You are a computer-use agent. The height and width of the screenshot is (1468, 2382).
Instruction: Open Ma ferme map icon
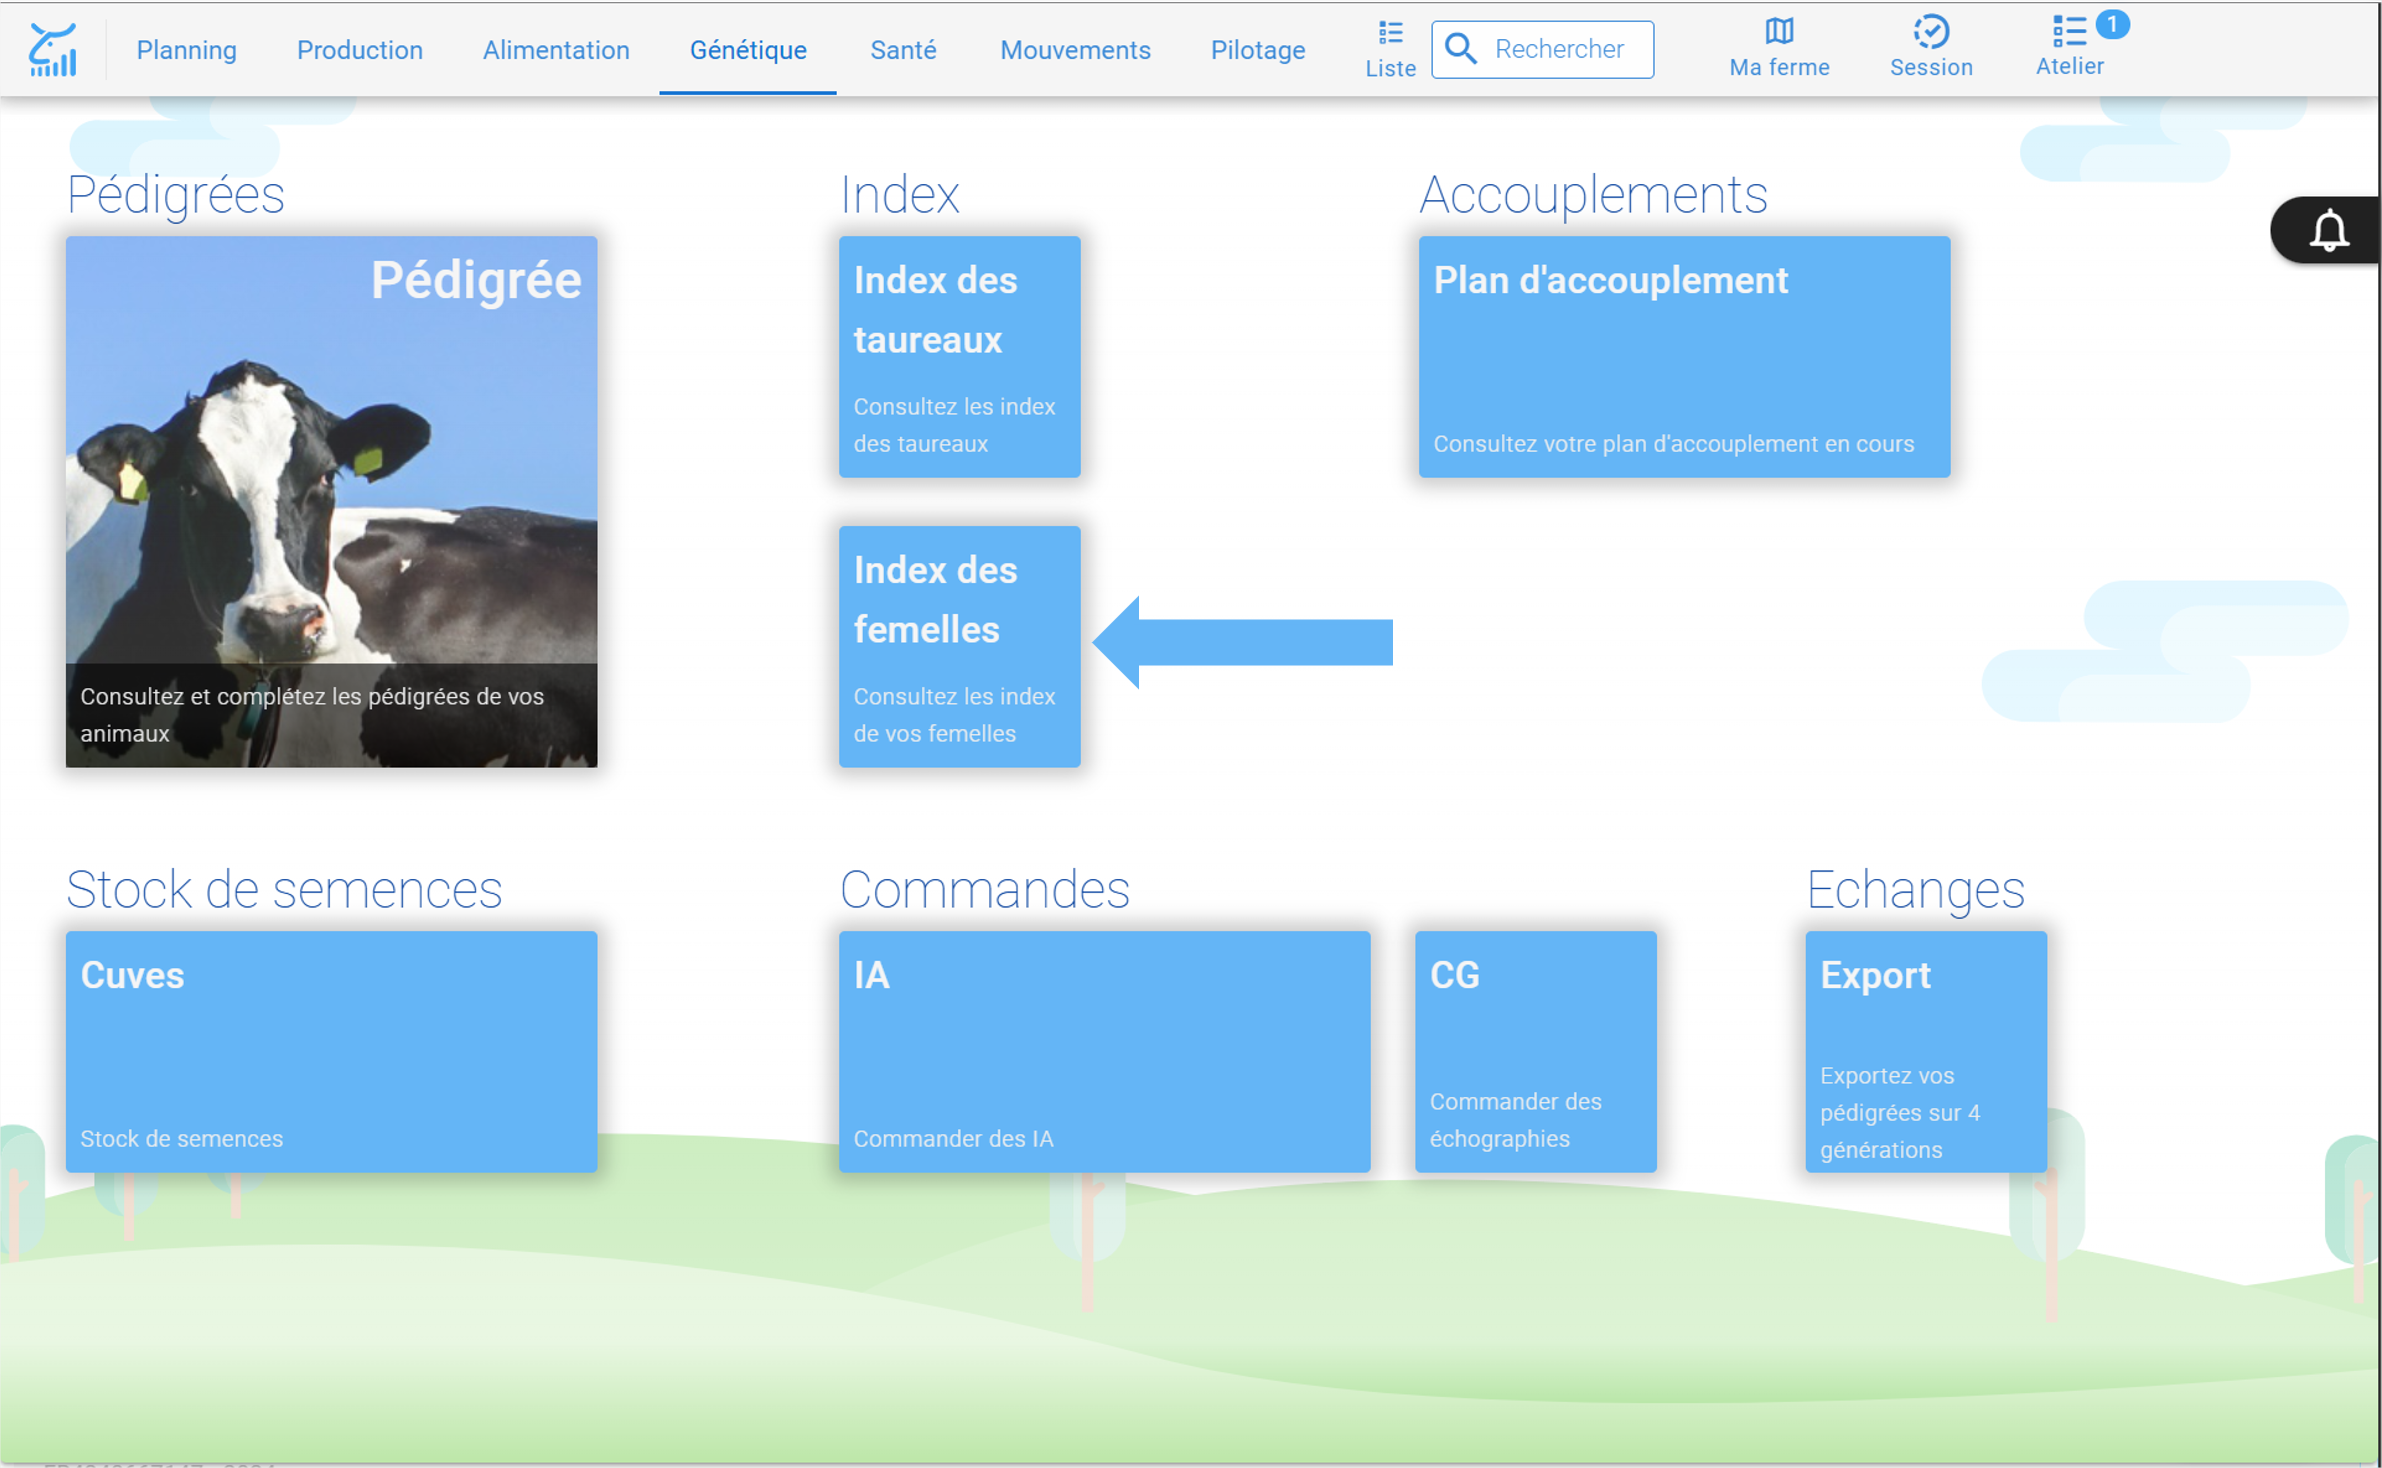(x=1778, y=32)
